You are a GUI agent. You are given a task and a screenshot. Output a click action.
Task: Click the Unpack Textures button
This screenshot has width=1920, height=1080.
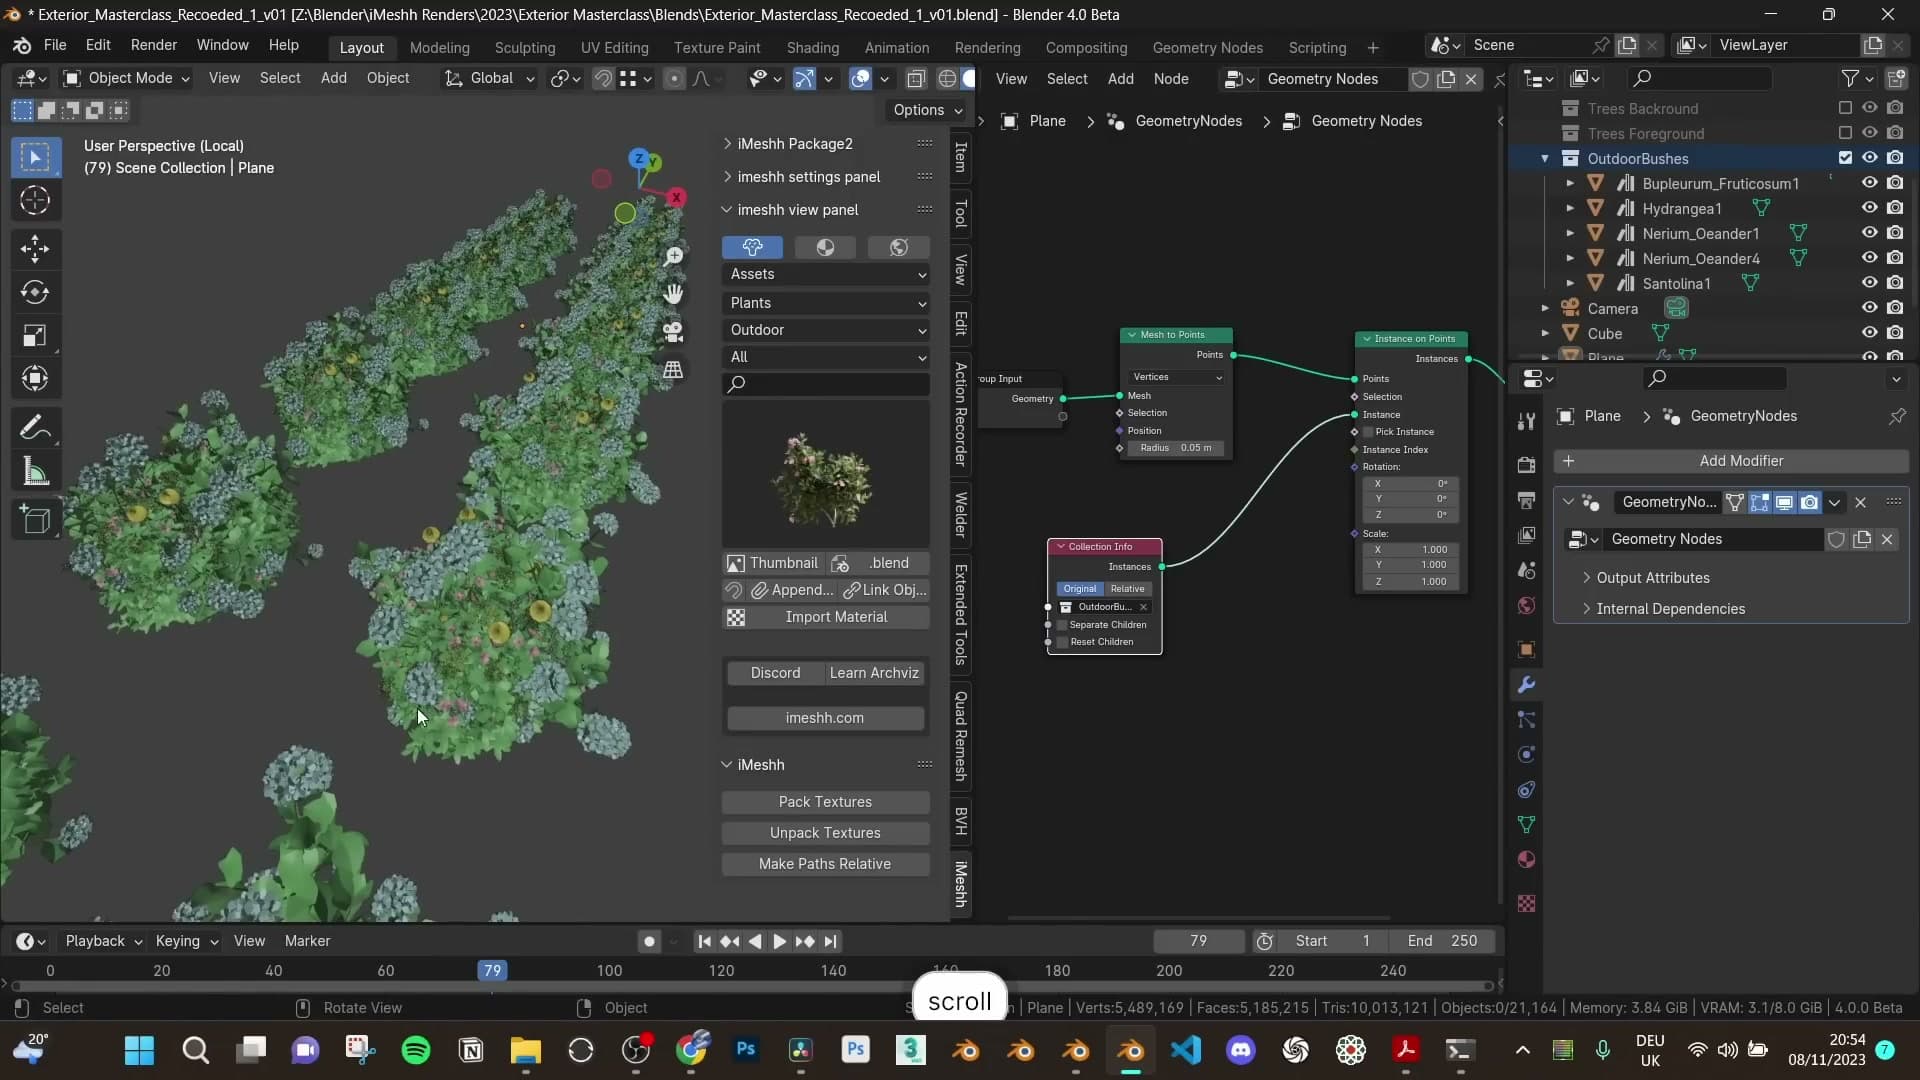825,833
